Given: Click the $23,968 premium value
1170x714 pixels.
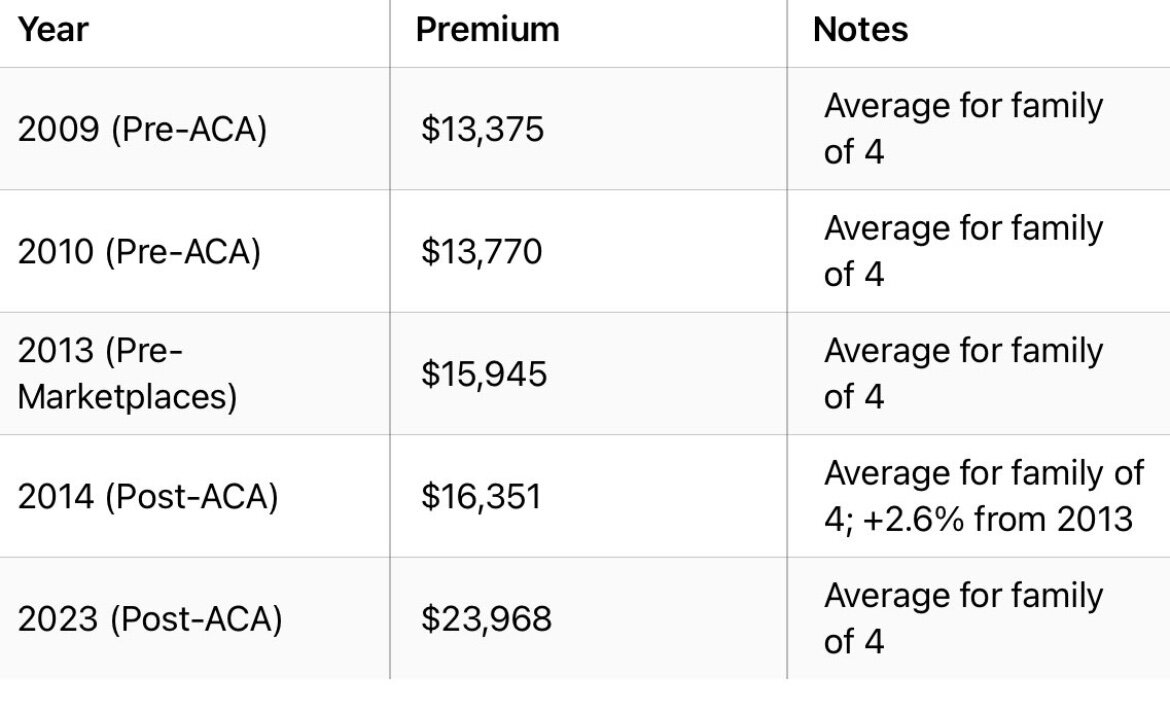Looking at the screenshot, I should 486,620.
